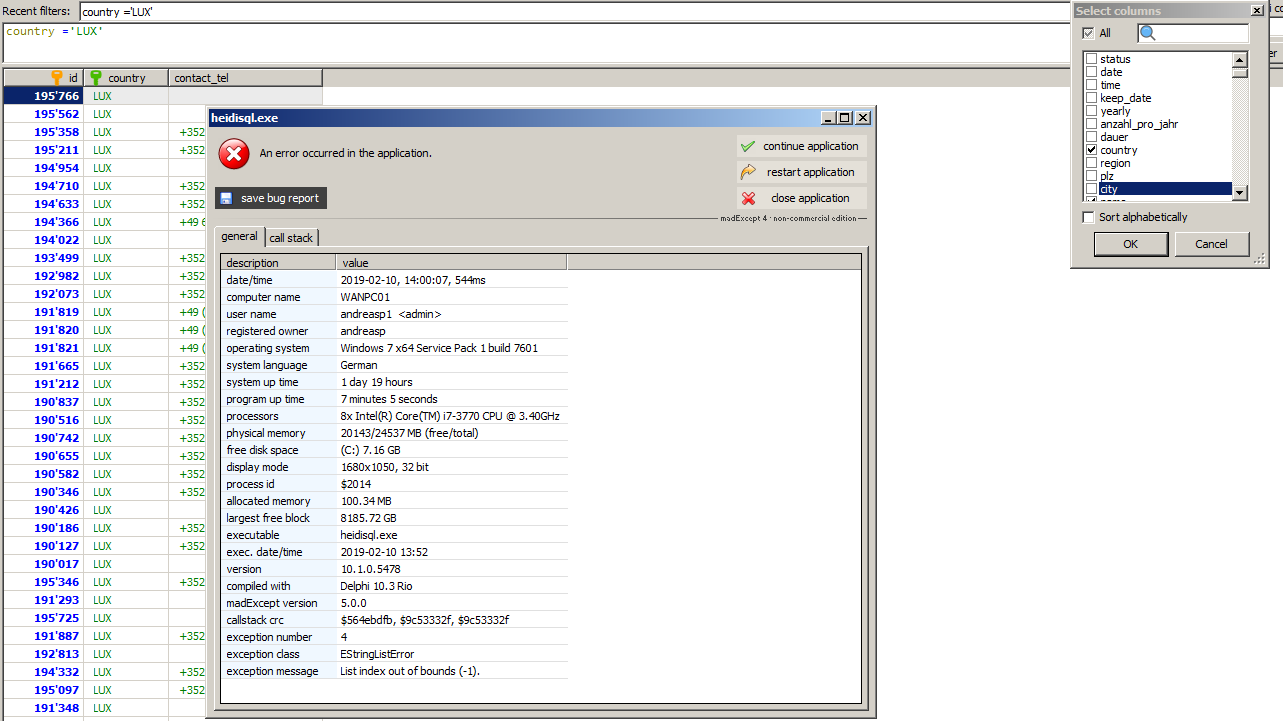The height and width of the screenshot is (721, 1283).
Task: Uncheck the country column checkbox
Action: pos(1092,150)
